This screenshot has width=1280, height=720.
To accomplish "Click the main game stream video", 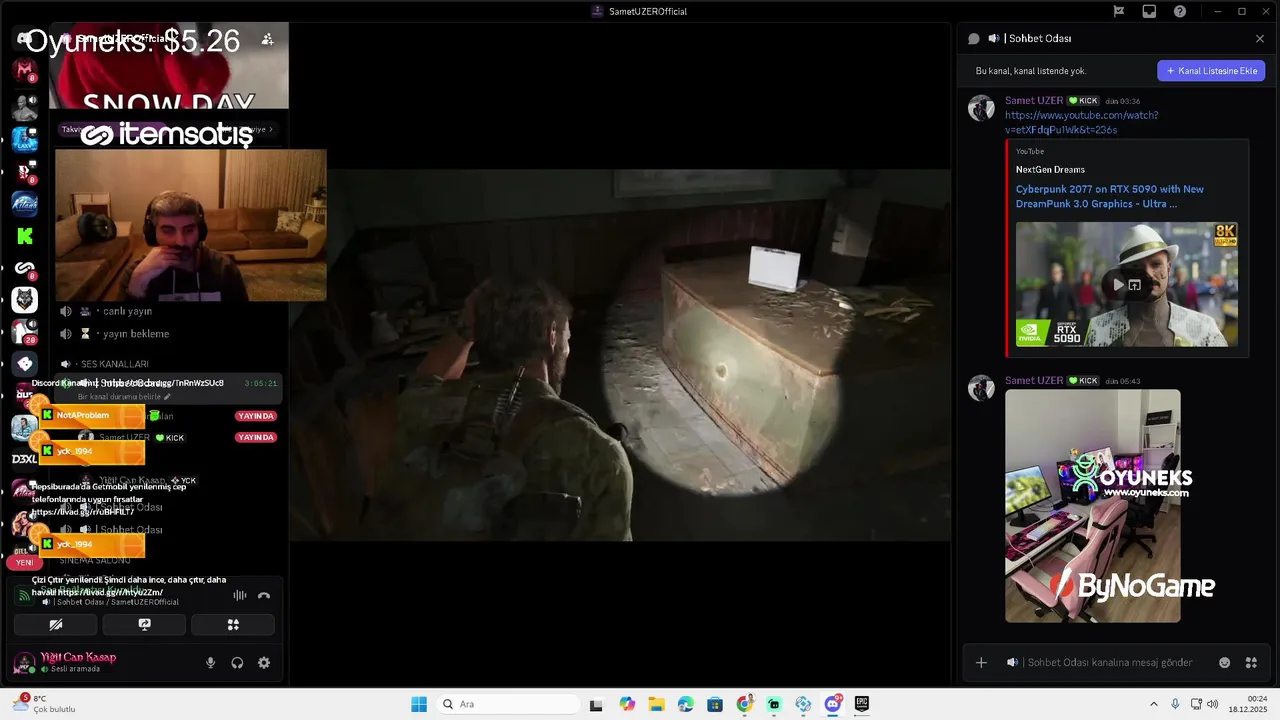I will pyautogui.click(x=620, y=355).
